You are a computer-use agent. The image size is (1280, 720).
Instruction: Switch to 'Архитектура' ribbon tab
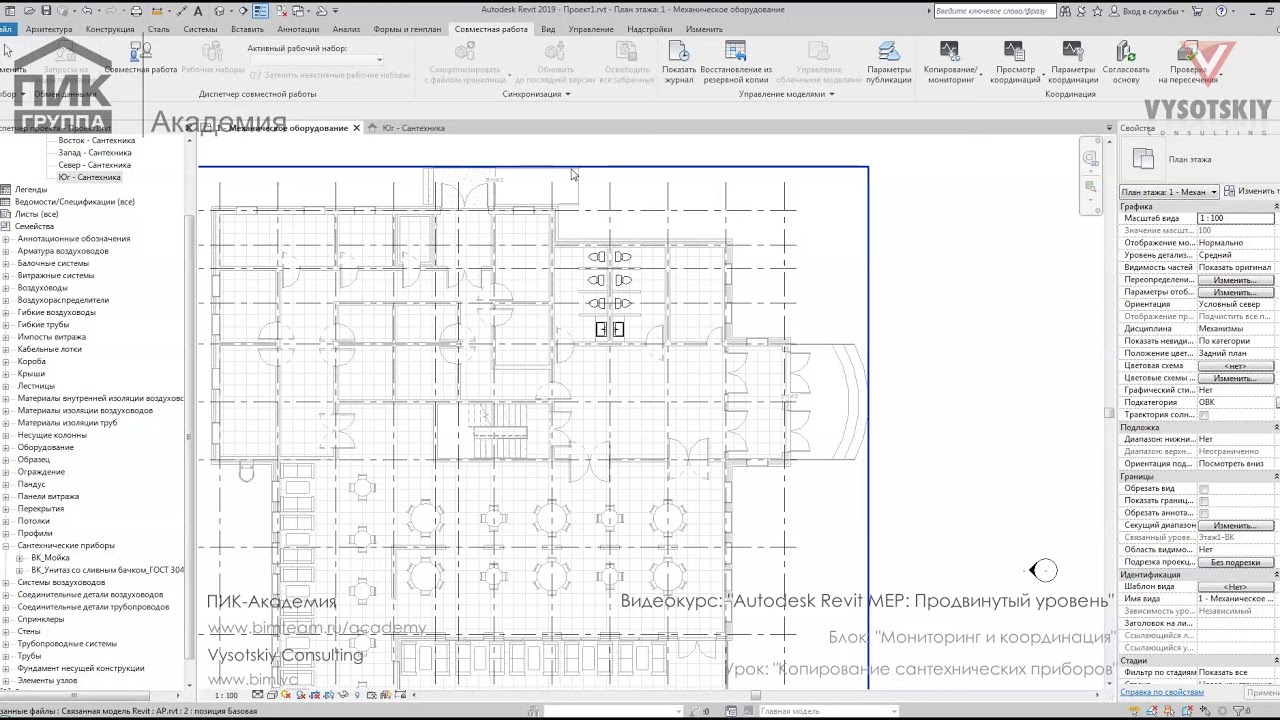[49, 29]
